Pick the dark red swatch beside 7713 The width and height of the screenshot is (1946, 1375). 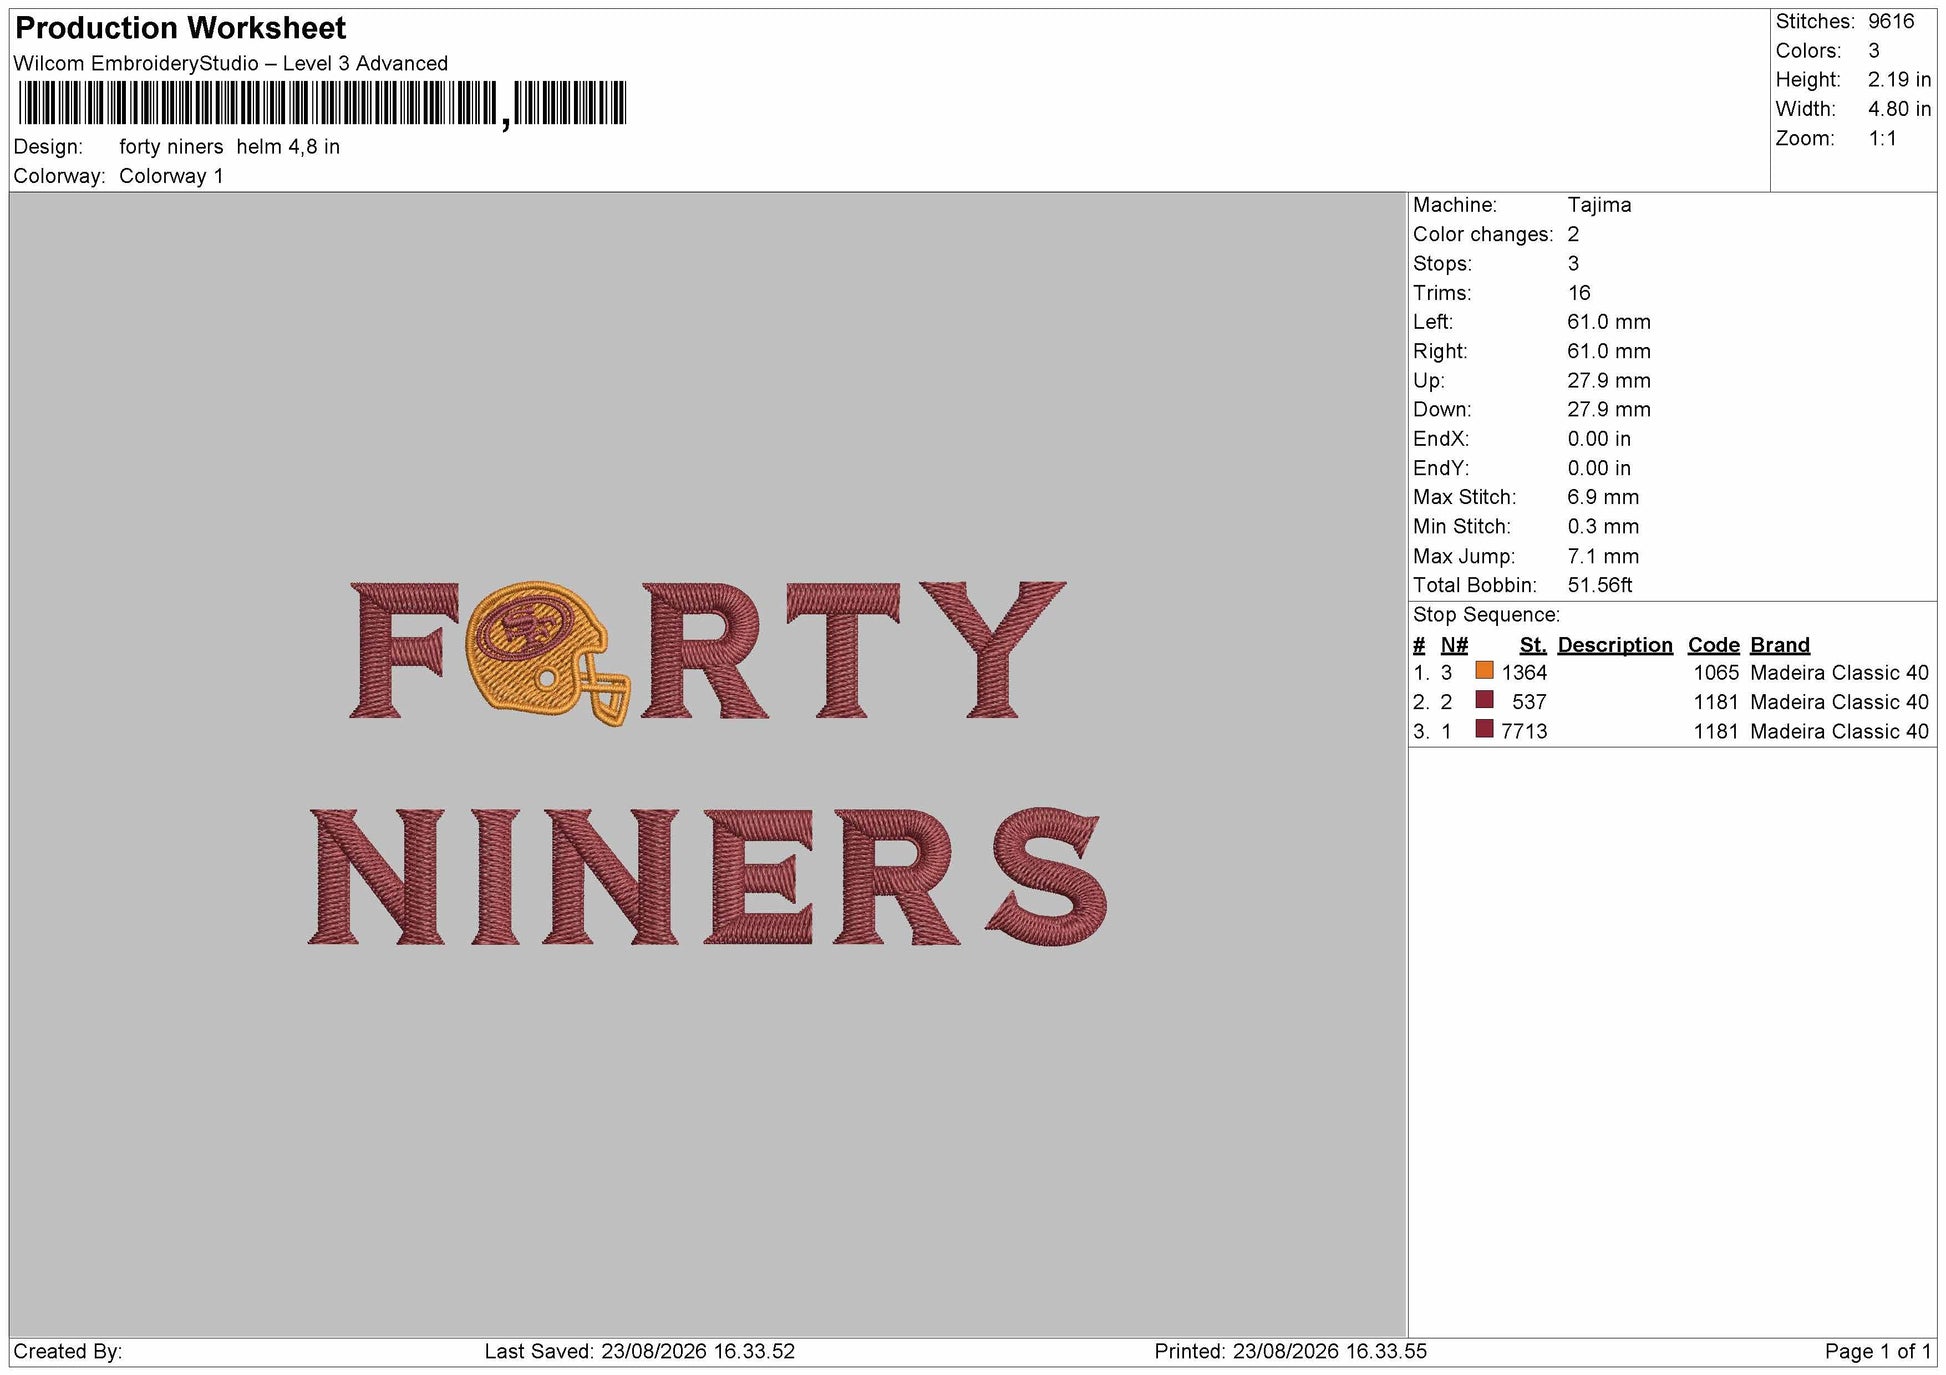[1484, 729]
